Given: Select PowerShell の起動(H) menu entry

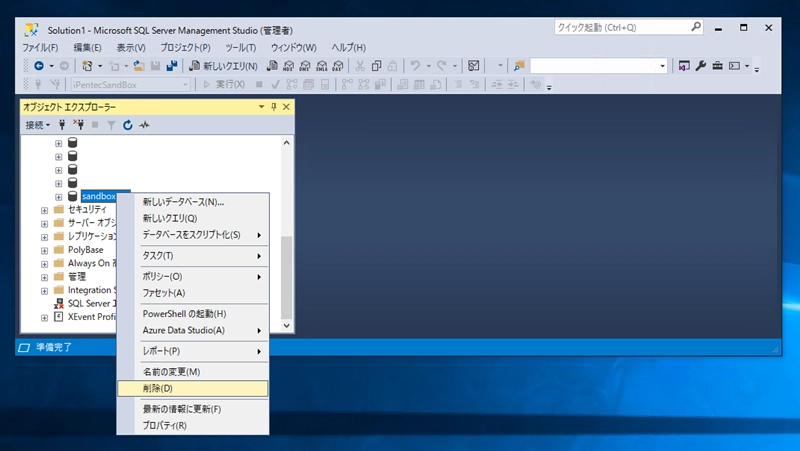Looking at the screenshot, I should pyautogui.click(x=192, y=314).
